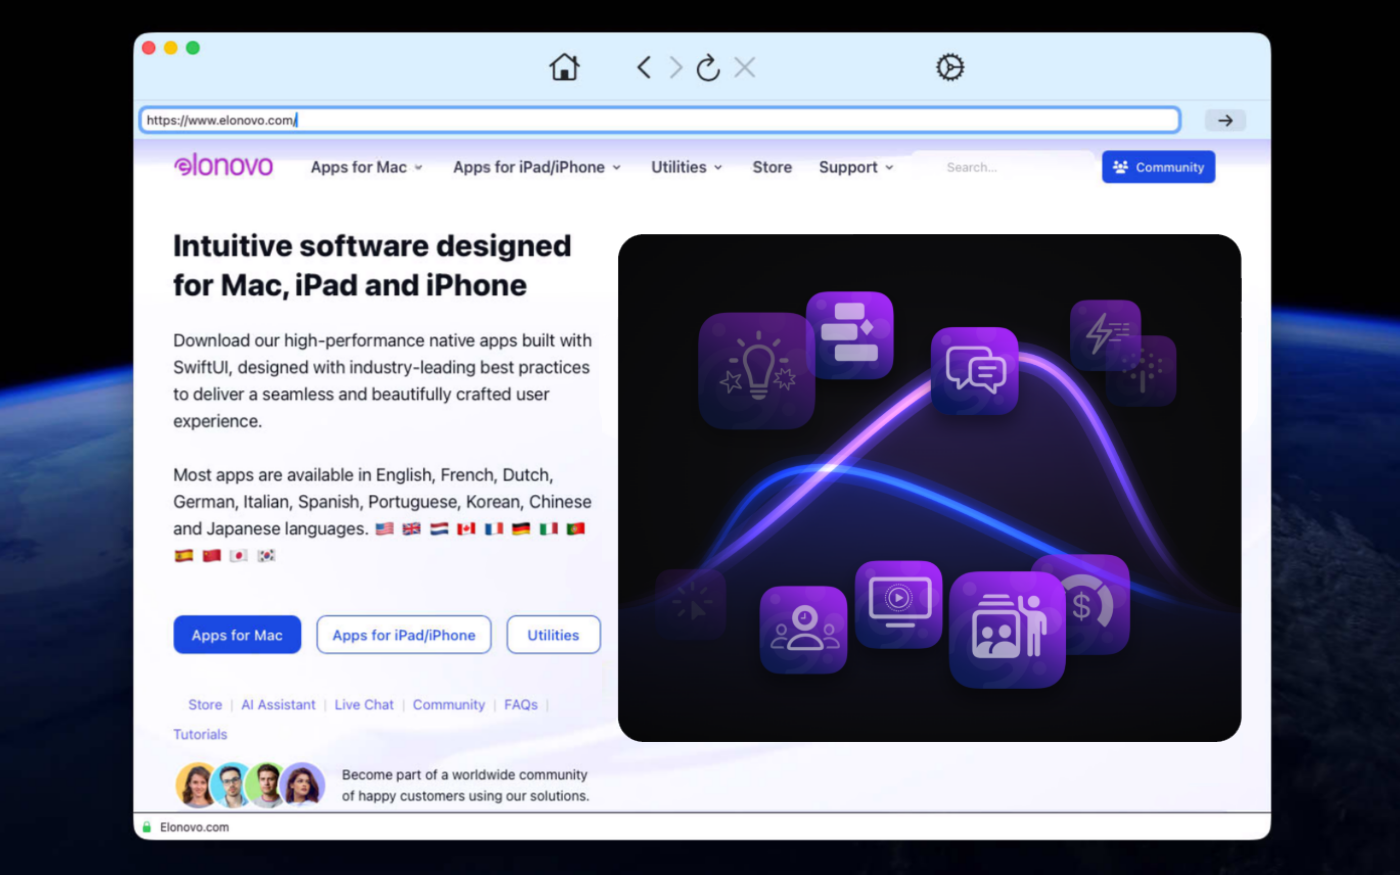Click the Home icon in browser toolbar
The height and width of the screenshot is (875, 1400).
564,67
